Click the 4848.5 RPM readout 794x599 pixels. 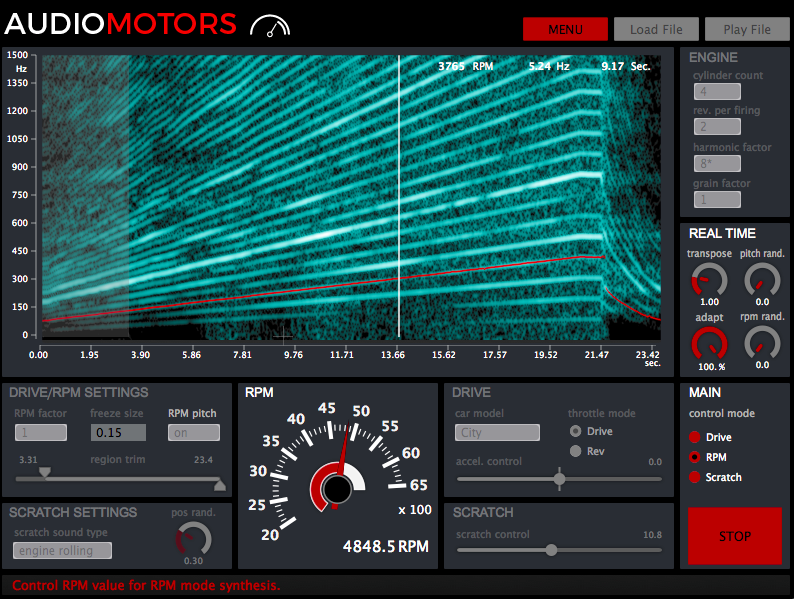point(386,546)
